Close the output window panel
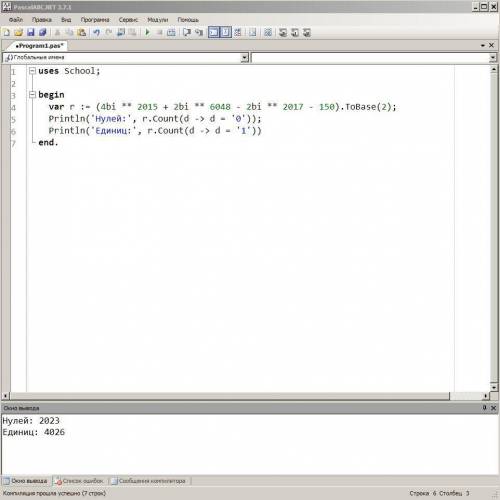500x500 pixels. (494, 408)
